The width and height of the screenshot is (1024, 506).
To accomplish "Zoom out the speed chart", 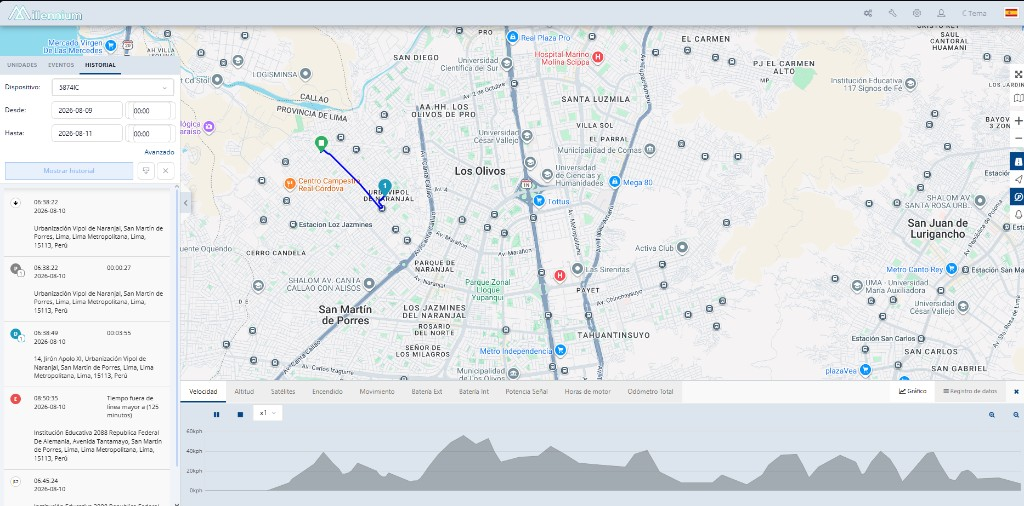I will (1016, 415).
